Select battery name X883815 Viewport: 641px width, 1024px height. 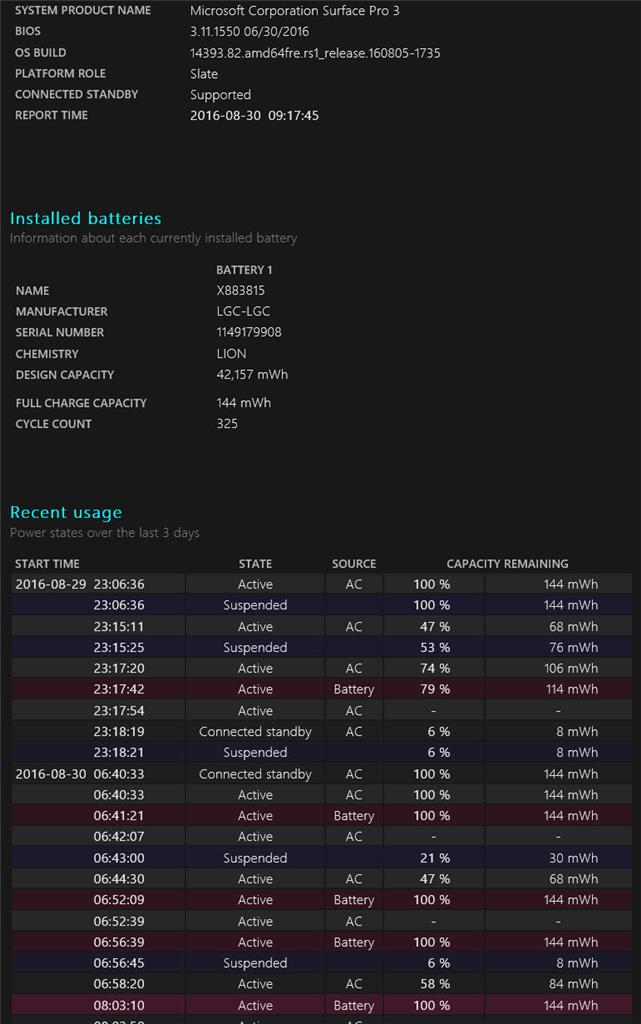(x=240, y=291)
